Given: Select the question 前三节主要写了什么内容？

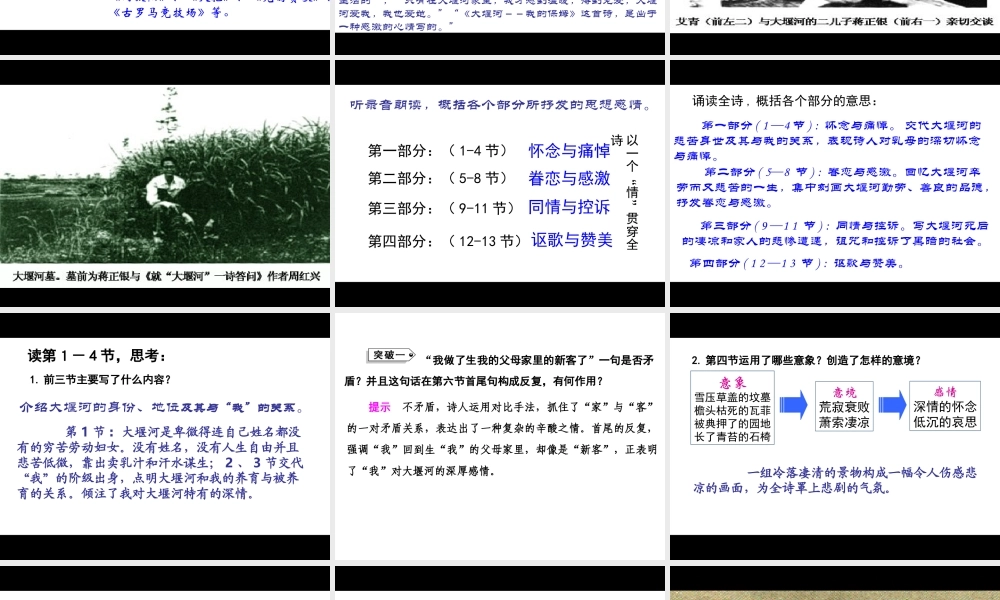Looking at the screenshot, I should (100, 379).
